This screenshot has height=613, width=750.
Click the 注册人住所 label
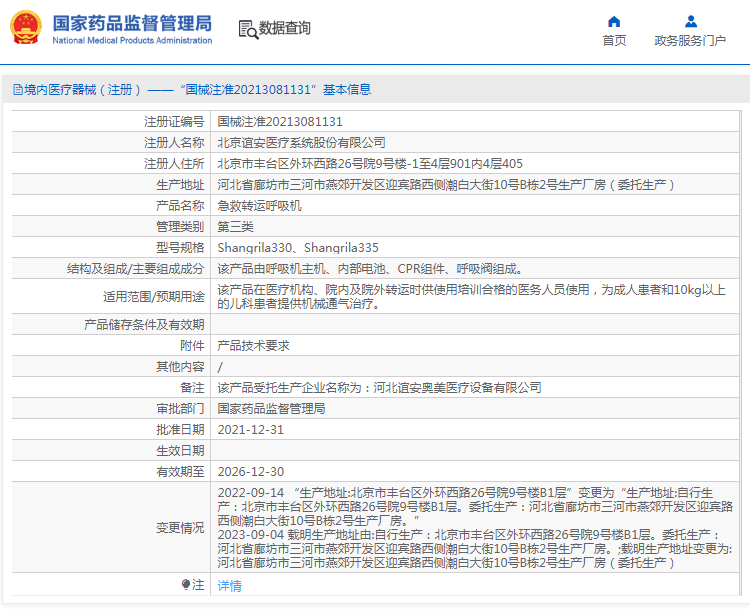click(x=174, y=164)
